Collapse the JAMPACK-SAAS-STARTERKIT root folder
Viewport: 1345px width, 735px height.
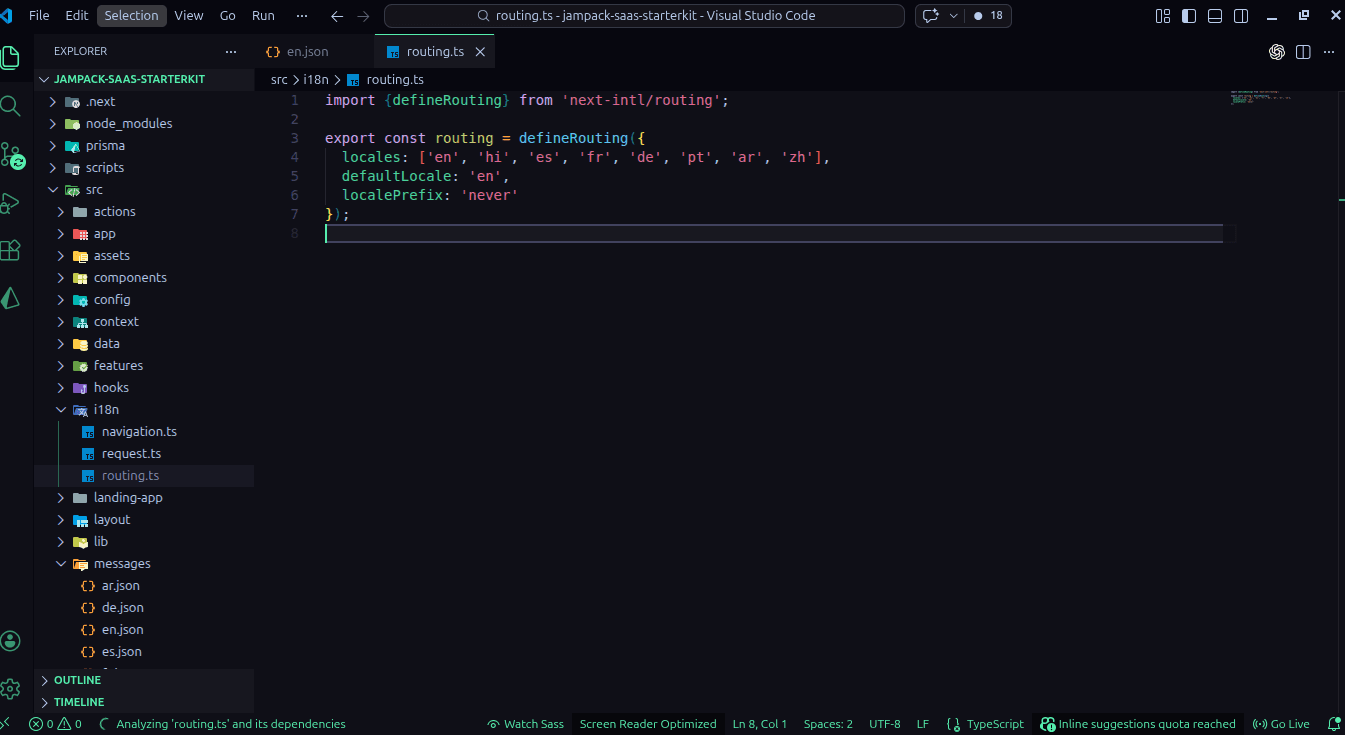(144, 79)
